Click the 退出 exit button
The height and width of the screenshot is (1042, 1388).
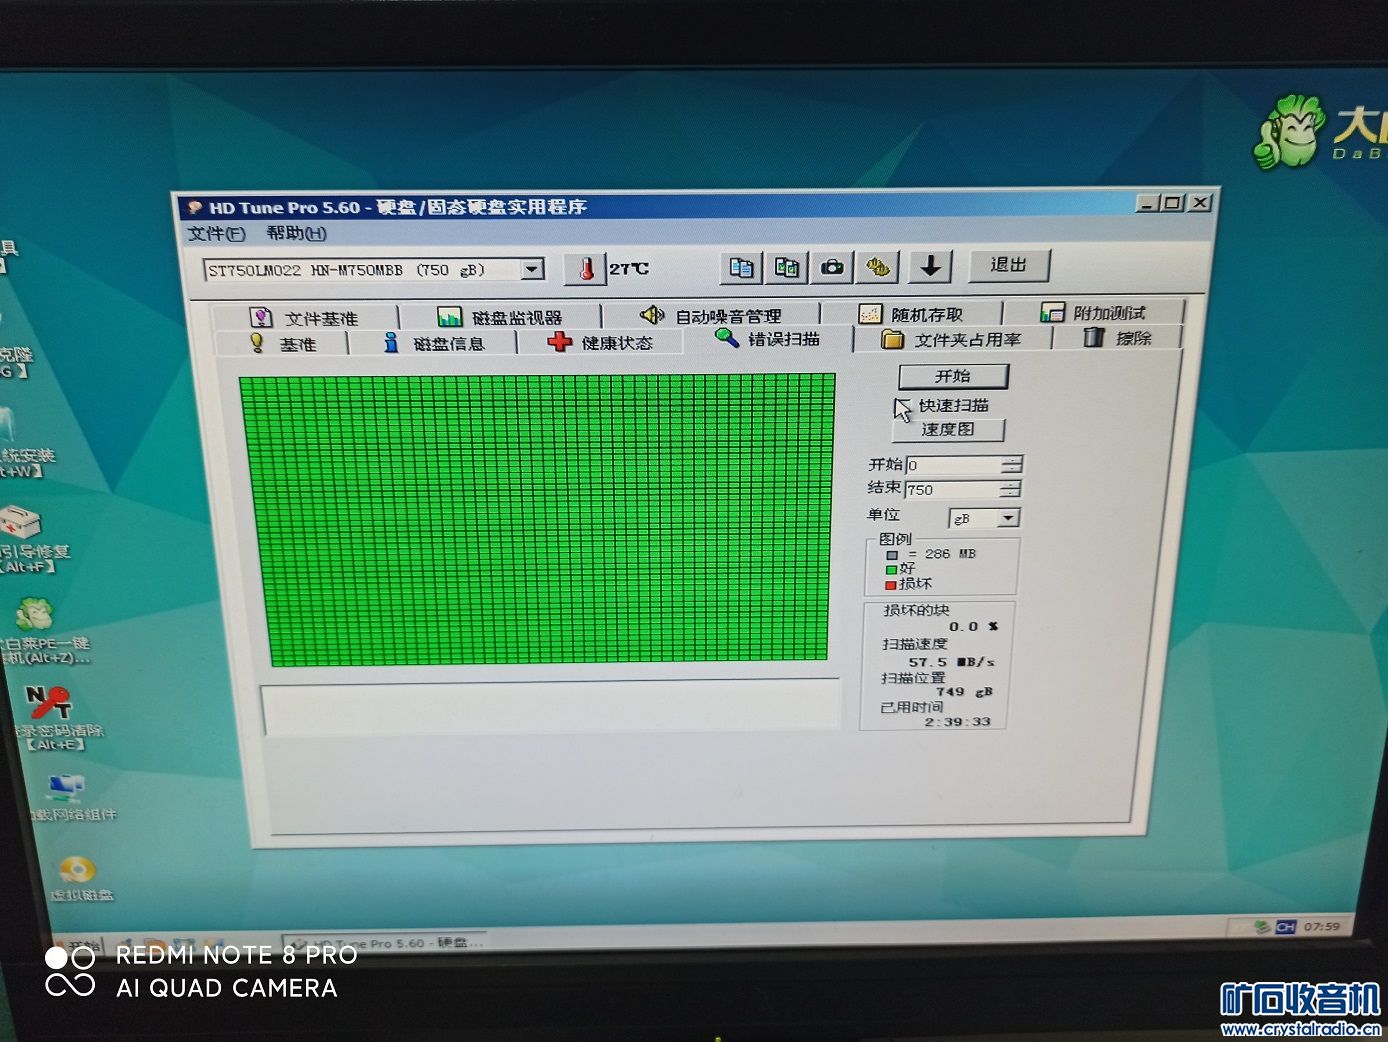[1008, 265]
